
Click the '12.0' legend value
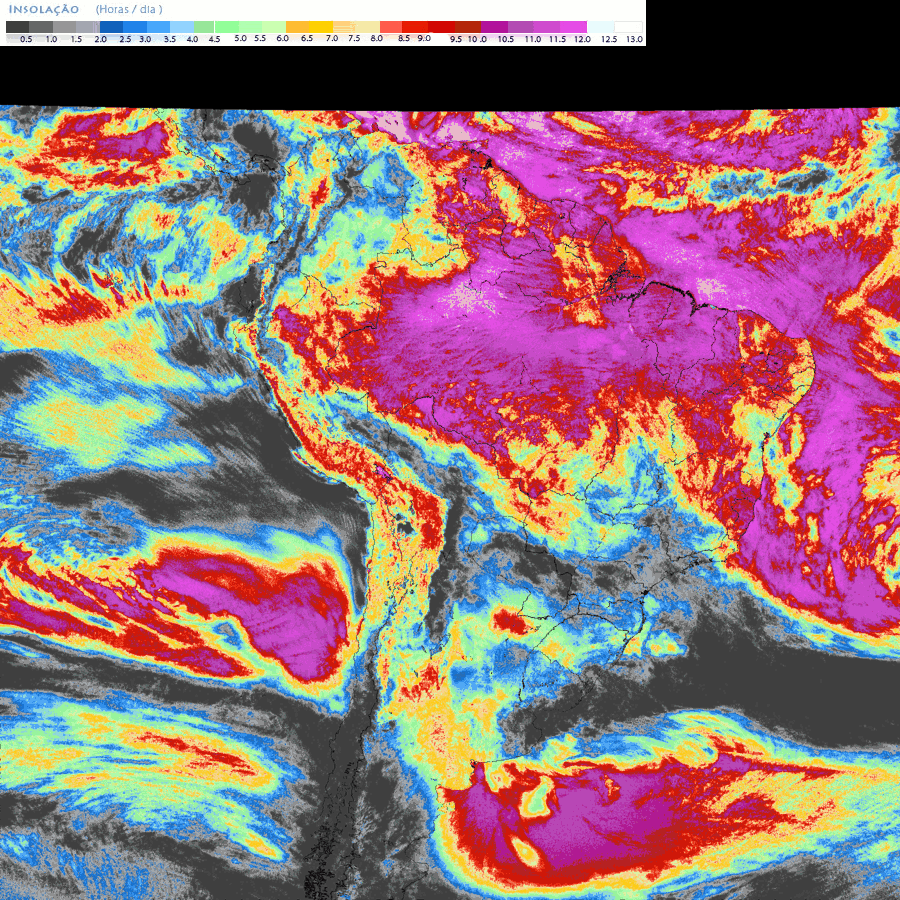pyautogui.click(x=582, y=39)
